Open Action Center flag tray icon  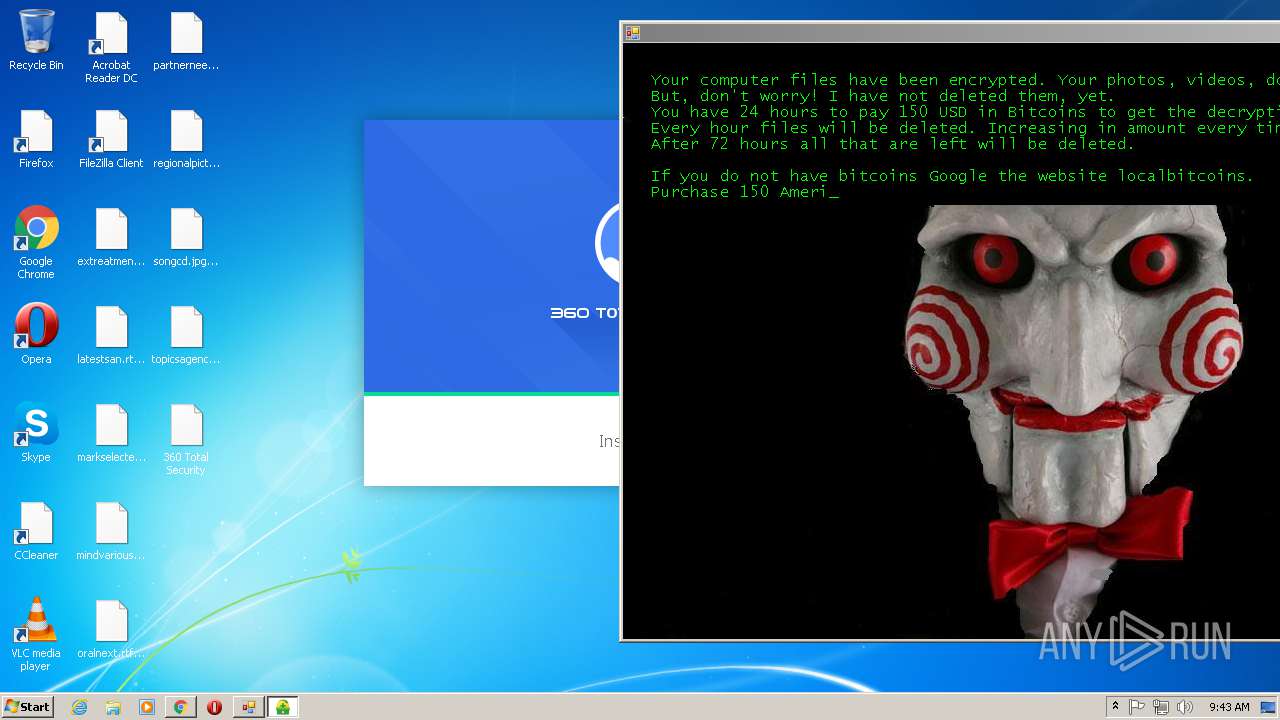1137,707
